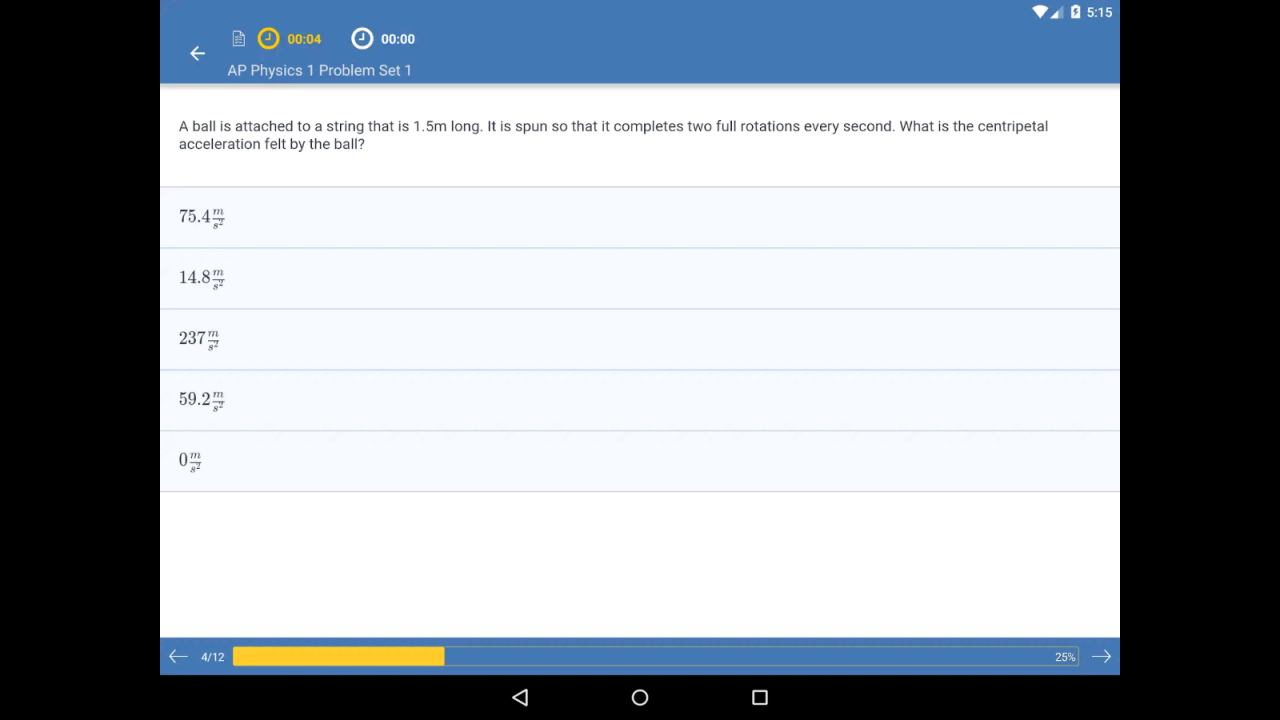Select answer 14.8 m/s²
The image size is (1280, 720).
click(640, 278)
